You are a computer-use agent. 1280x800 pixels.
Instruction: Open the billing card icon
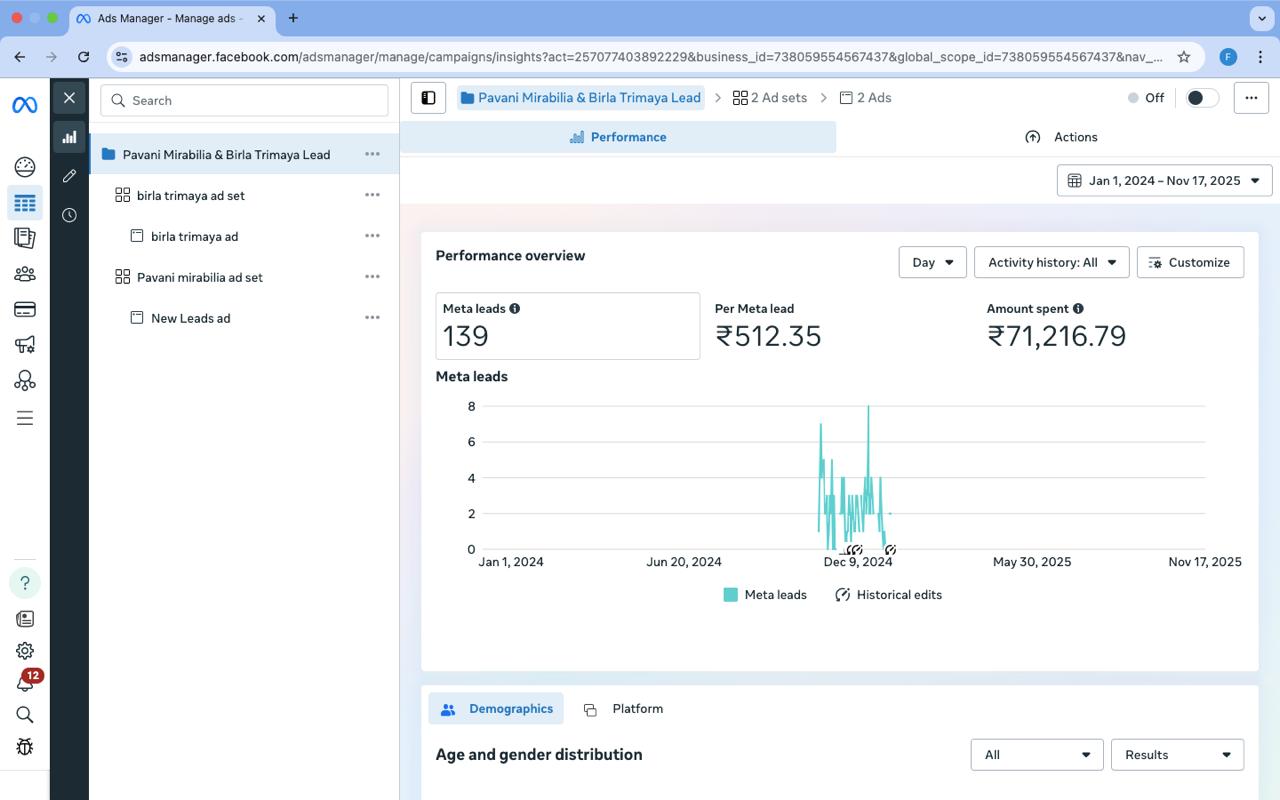point(25,309)
